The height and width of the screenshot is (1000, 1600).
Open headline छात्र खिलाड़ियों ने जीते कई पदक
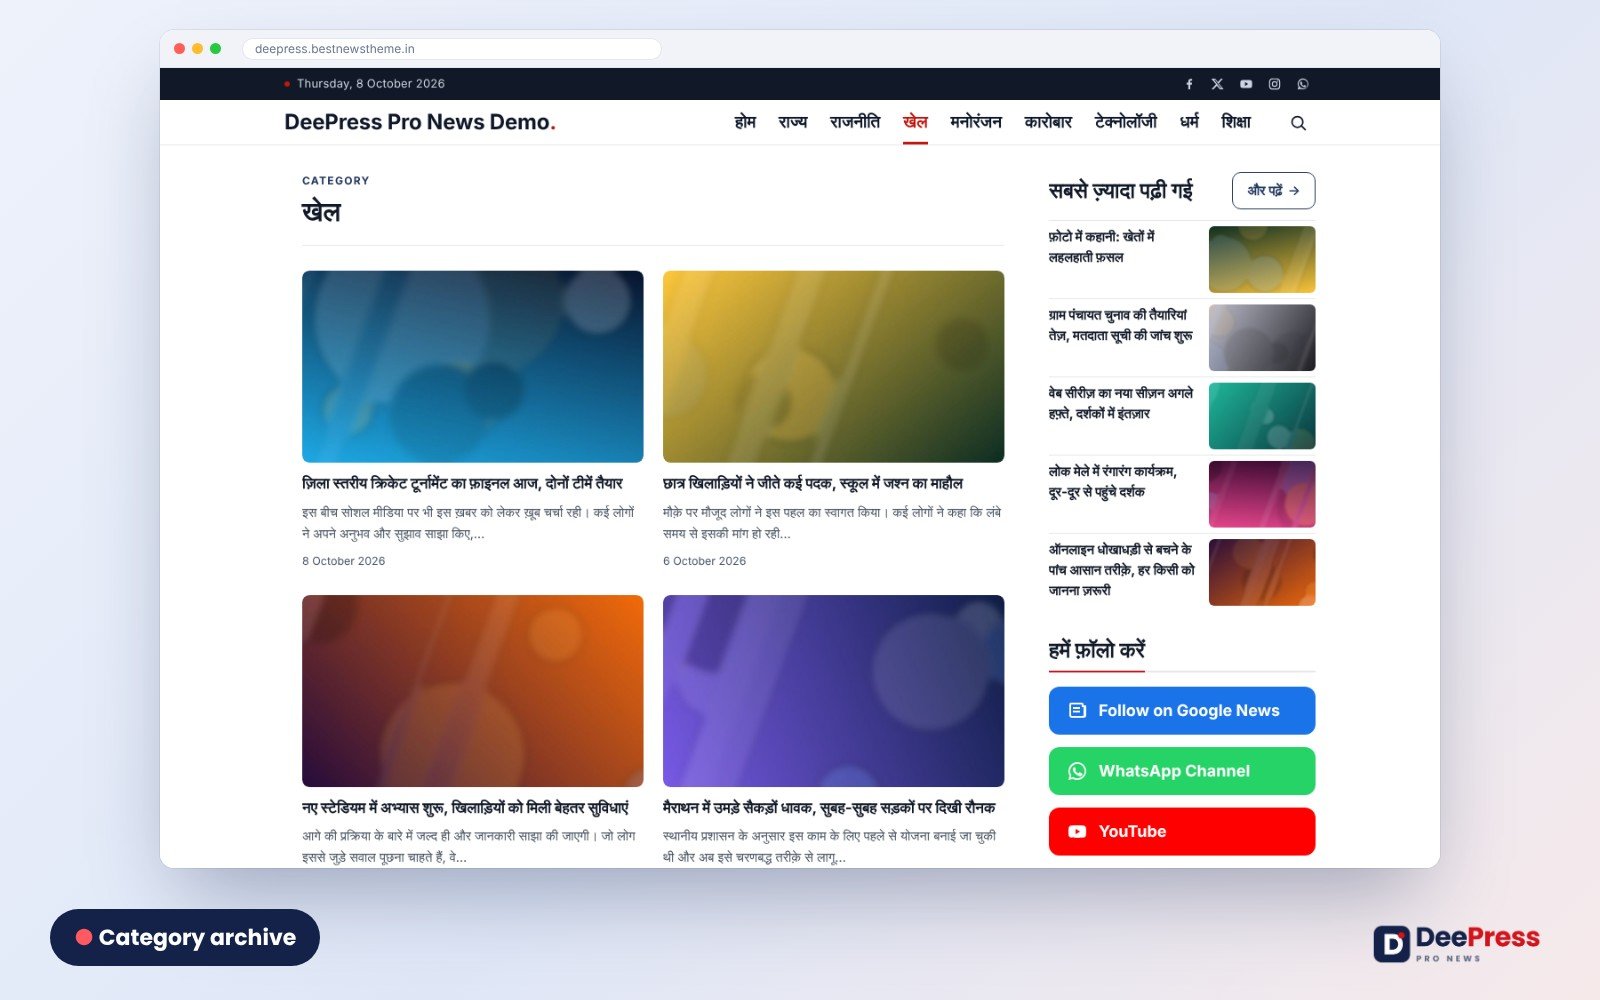coord(813,483)
